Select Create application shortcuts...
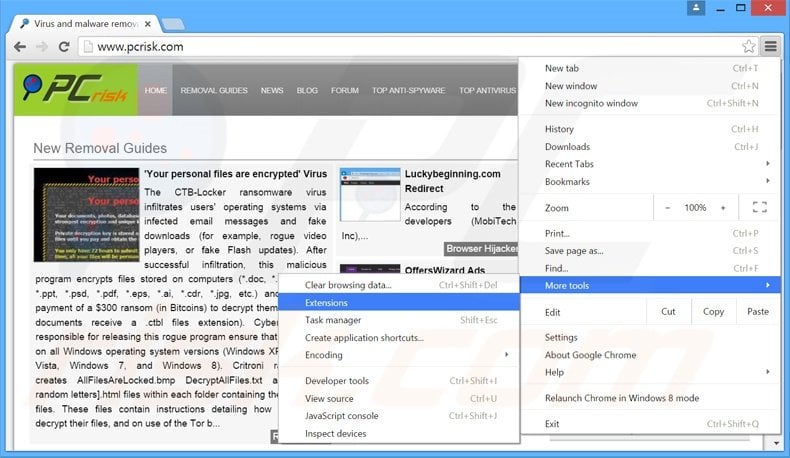 tap(399, 338)
